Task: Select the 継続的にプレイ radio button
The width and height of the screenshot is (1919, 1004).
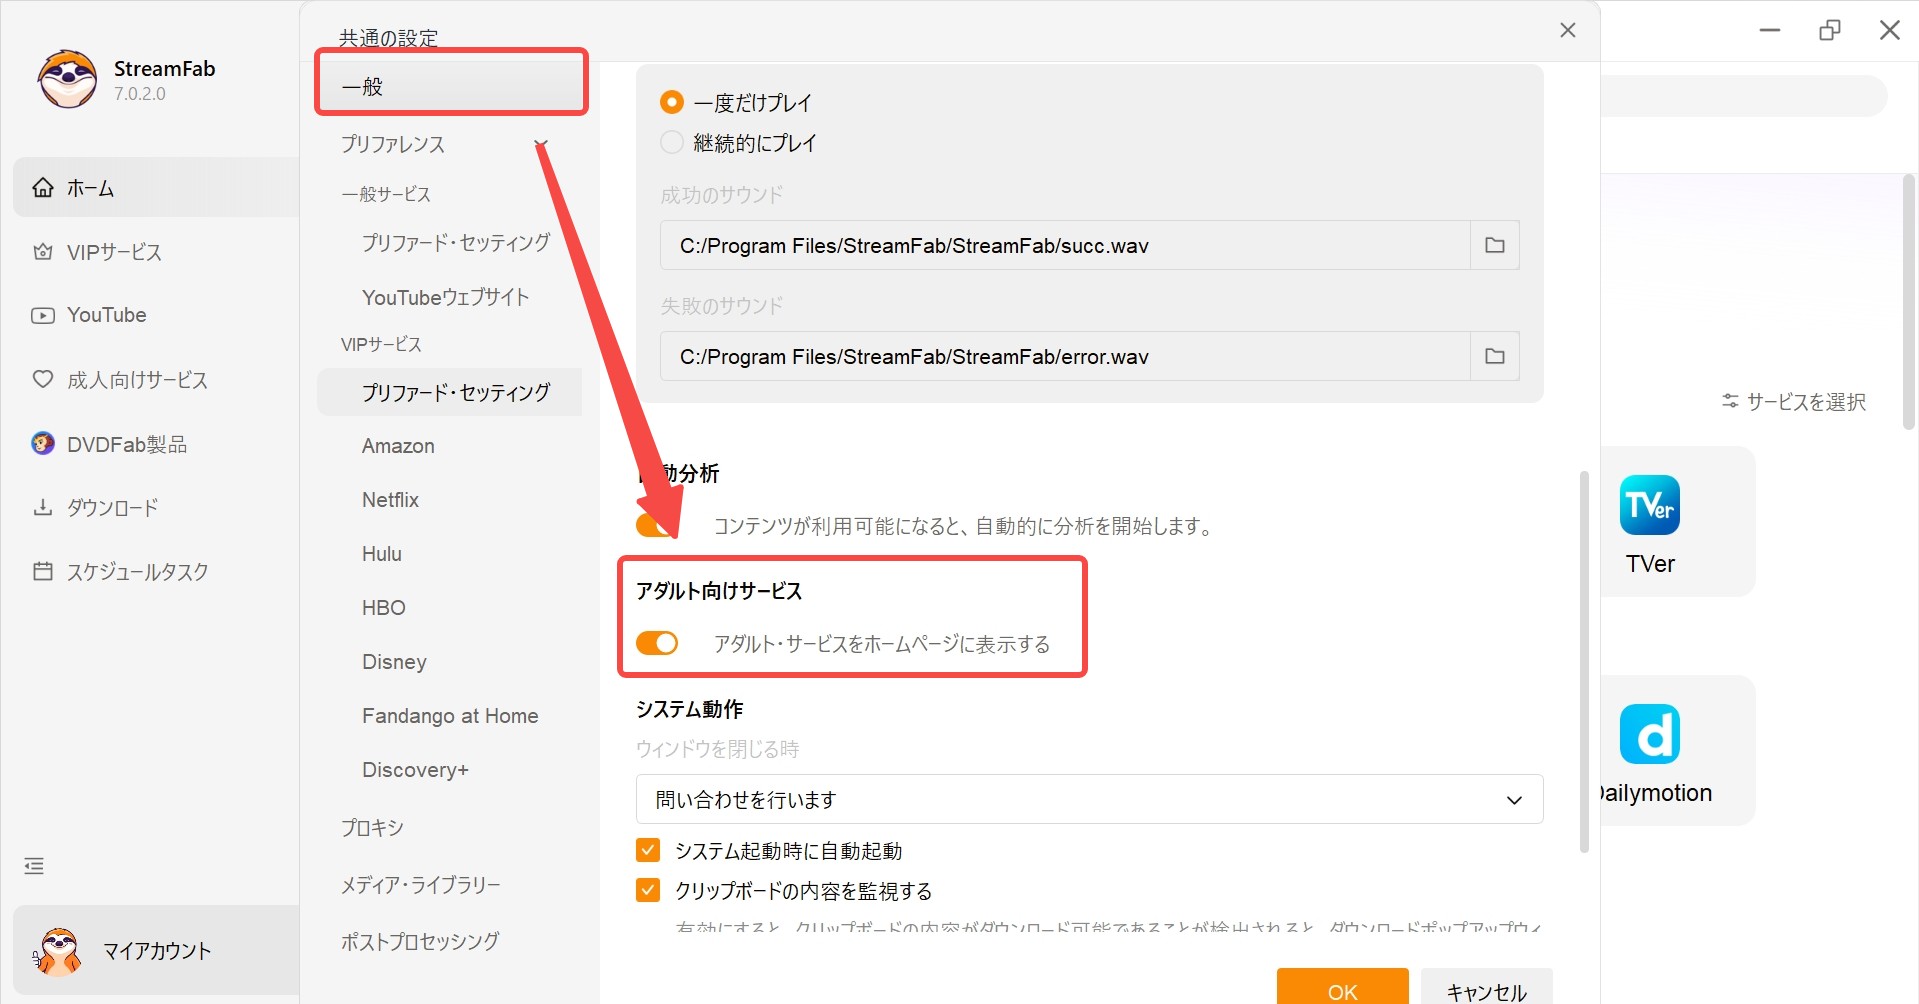Action: pyautogui.click(x=672, y=142)
